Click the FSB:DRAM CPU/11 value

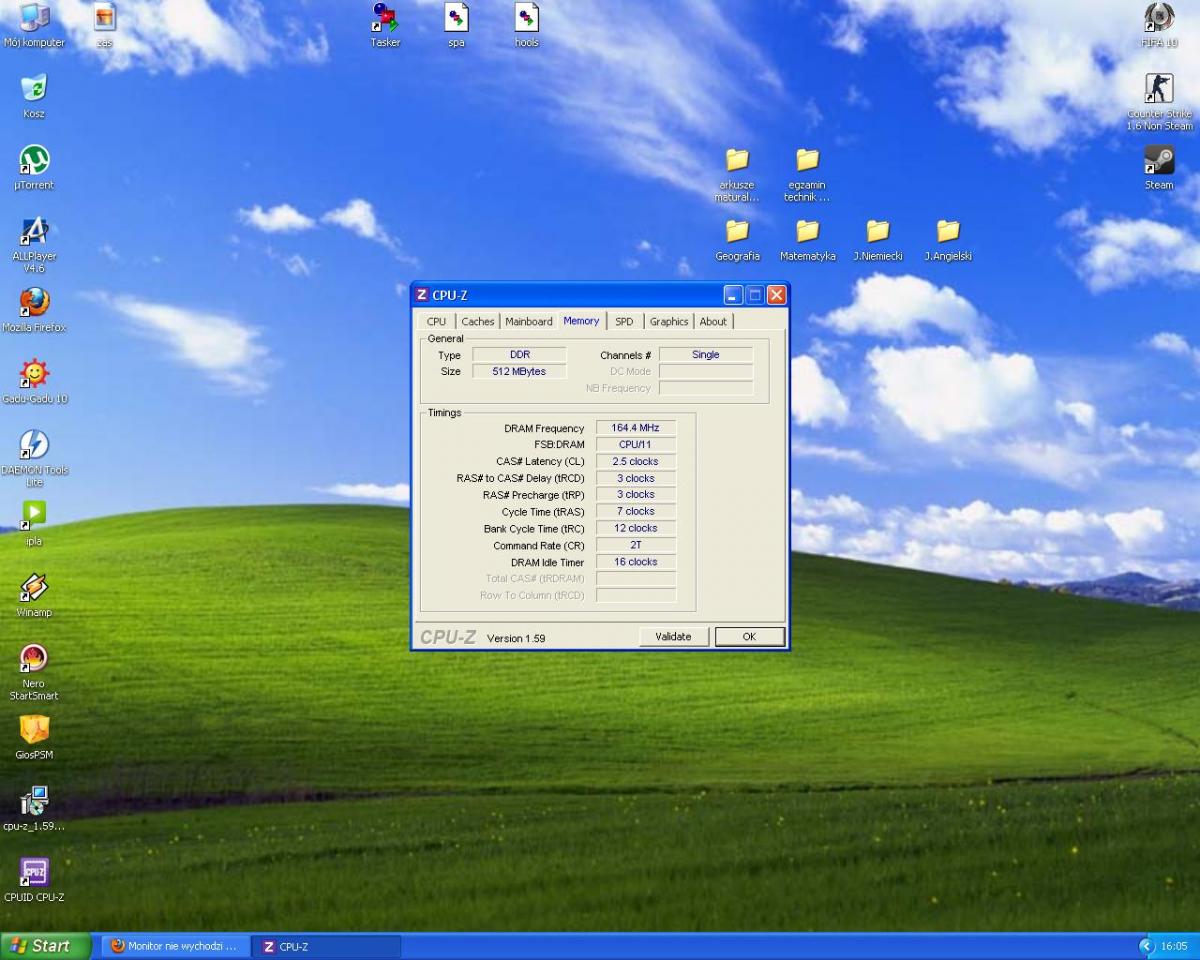point(636,444)
